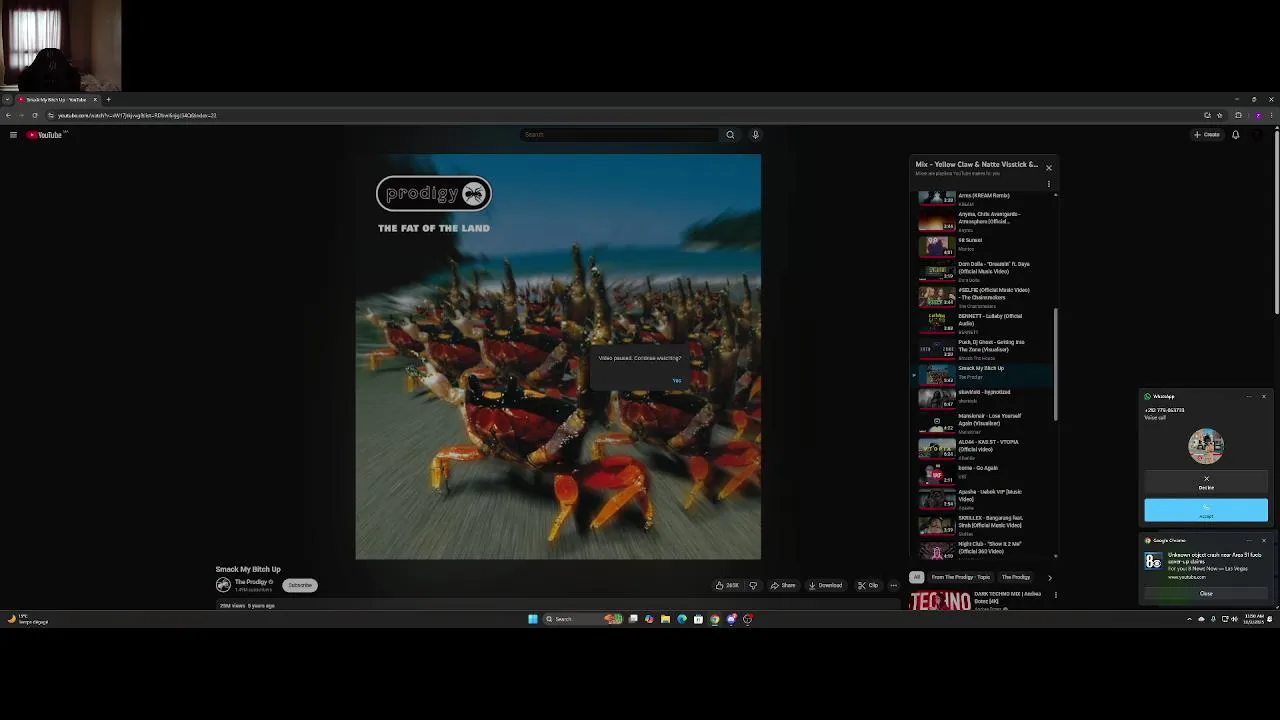Show more filter chips with the arrow
Viewport: 1280px width, 720px height.
(x=1049, y=577)
